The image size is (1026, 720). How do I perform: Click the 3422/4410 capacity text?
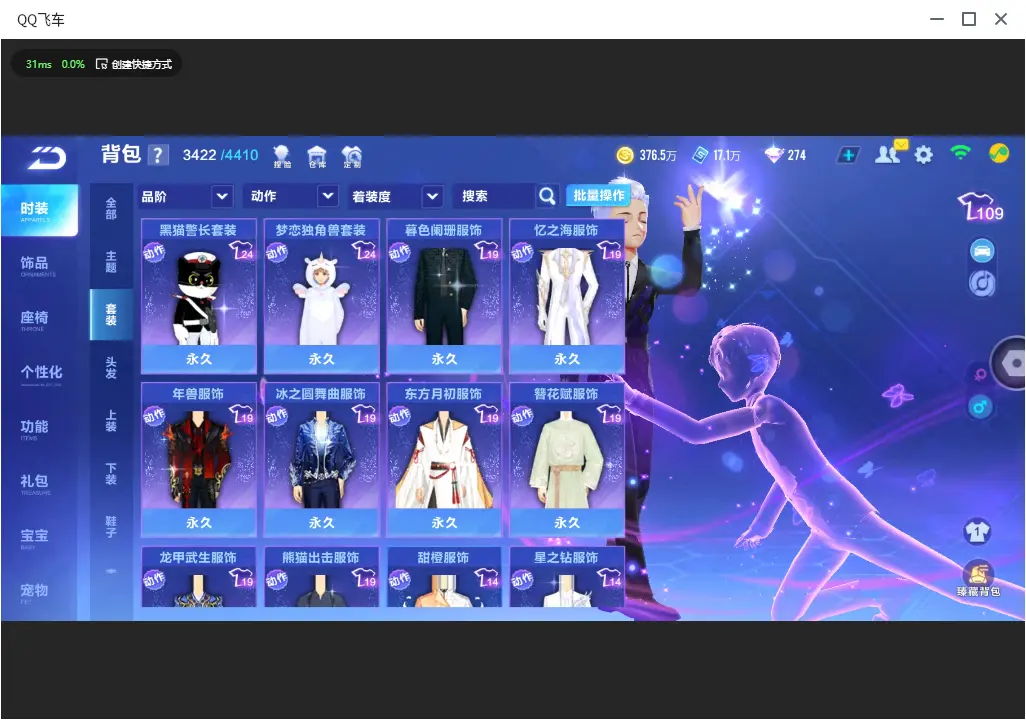pyautogui.click(x=221, y=155)
